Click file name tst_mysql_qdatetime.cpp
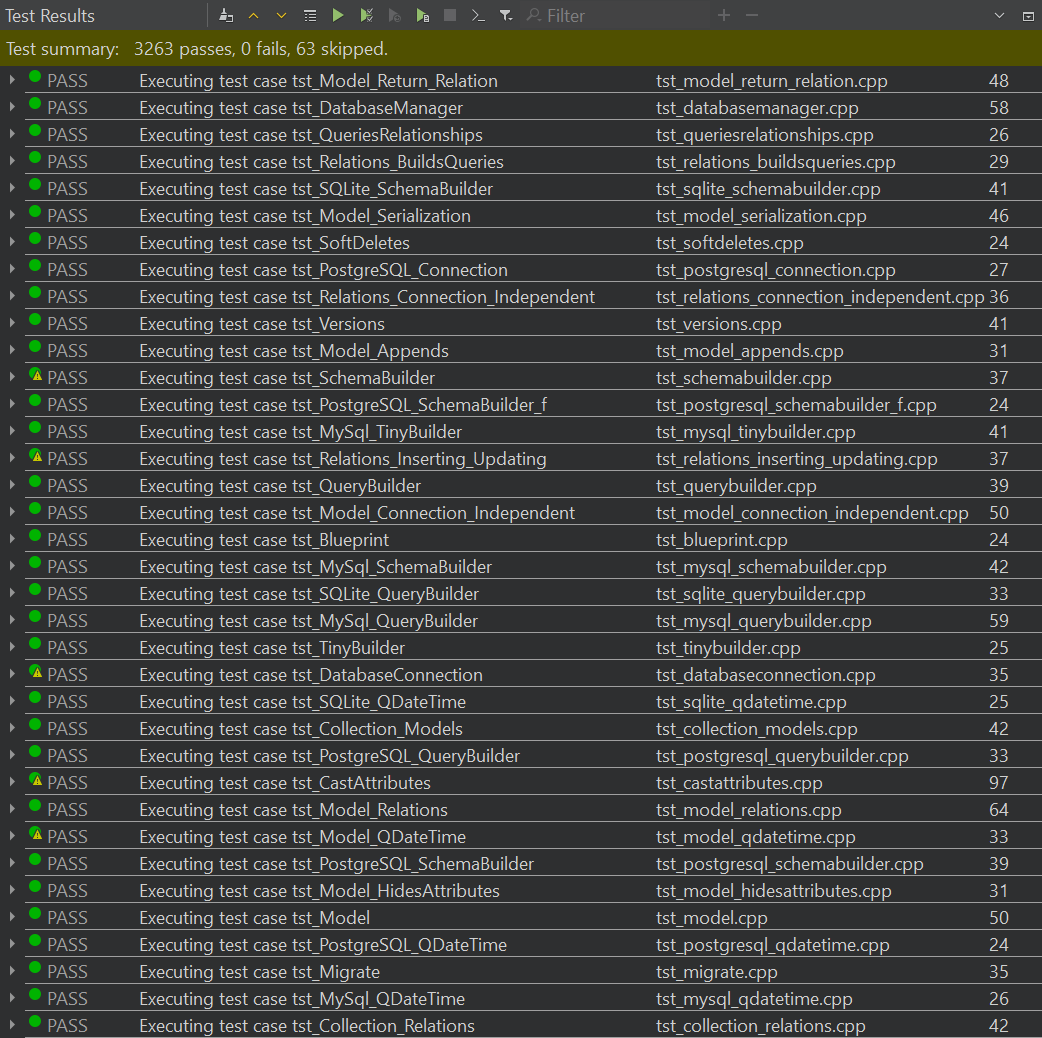Image resolution: width=1042 pixels, height=1038 pixels. click(x=754, y=999)
